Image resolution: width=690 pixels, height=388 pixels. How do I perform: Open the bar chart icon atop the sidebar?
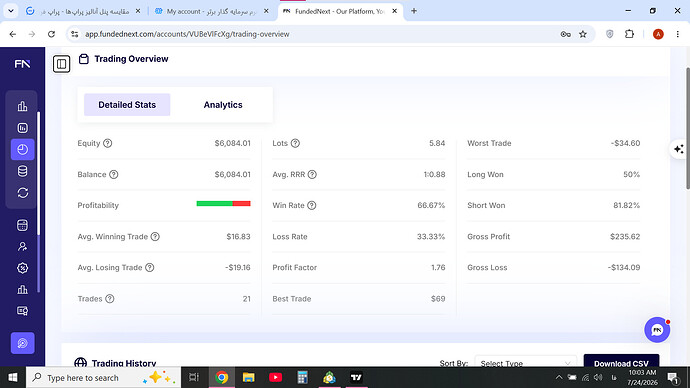(x=22, y=106)
